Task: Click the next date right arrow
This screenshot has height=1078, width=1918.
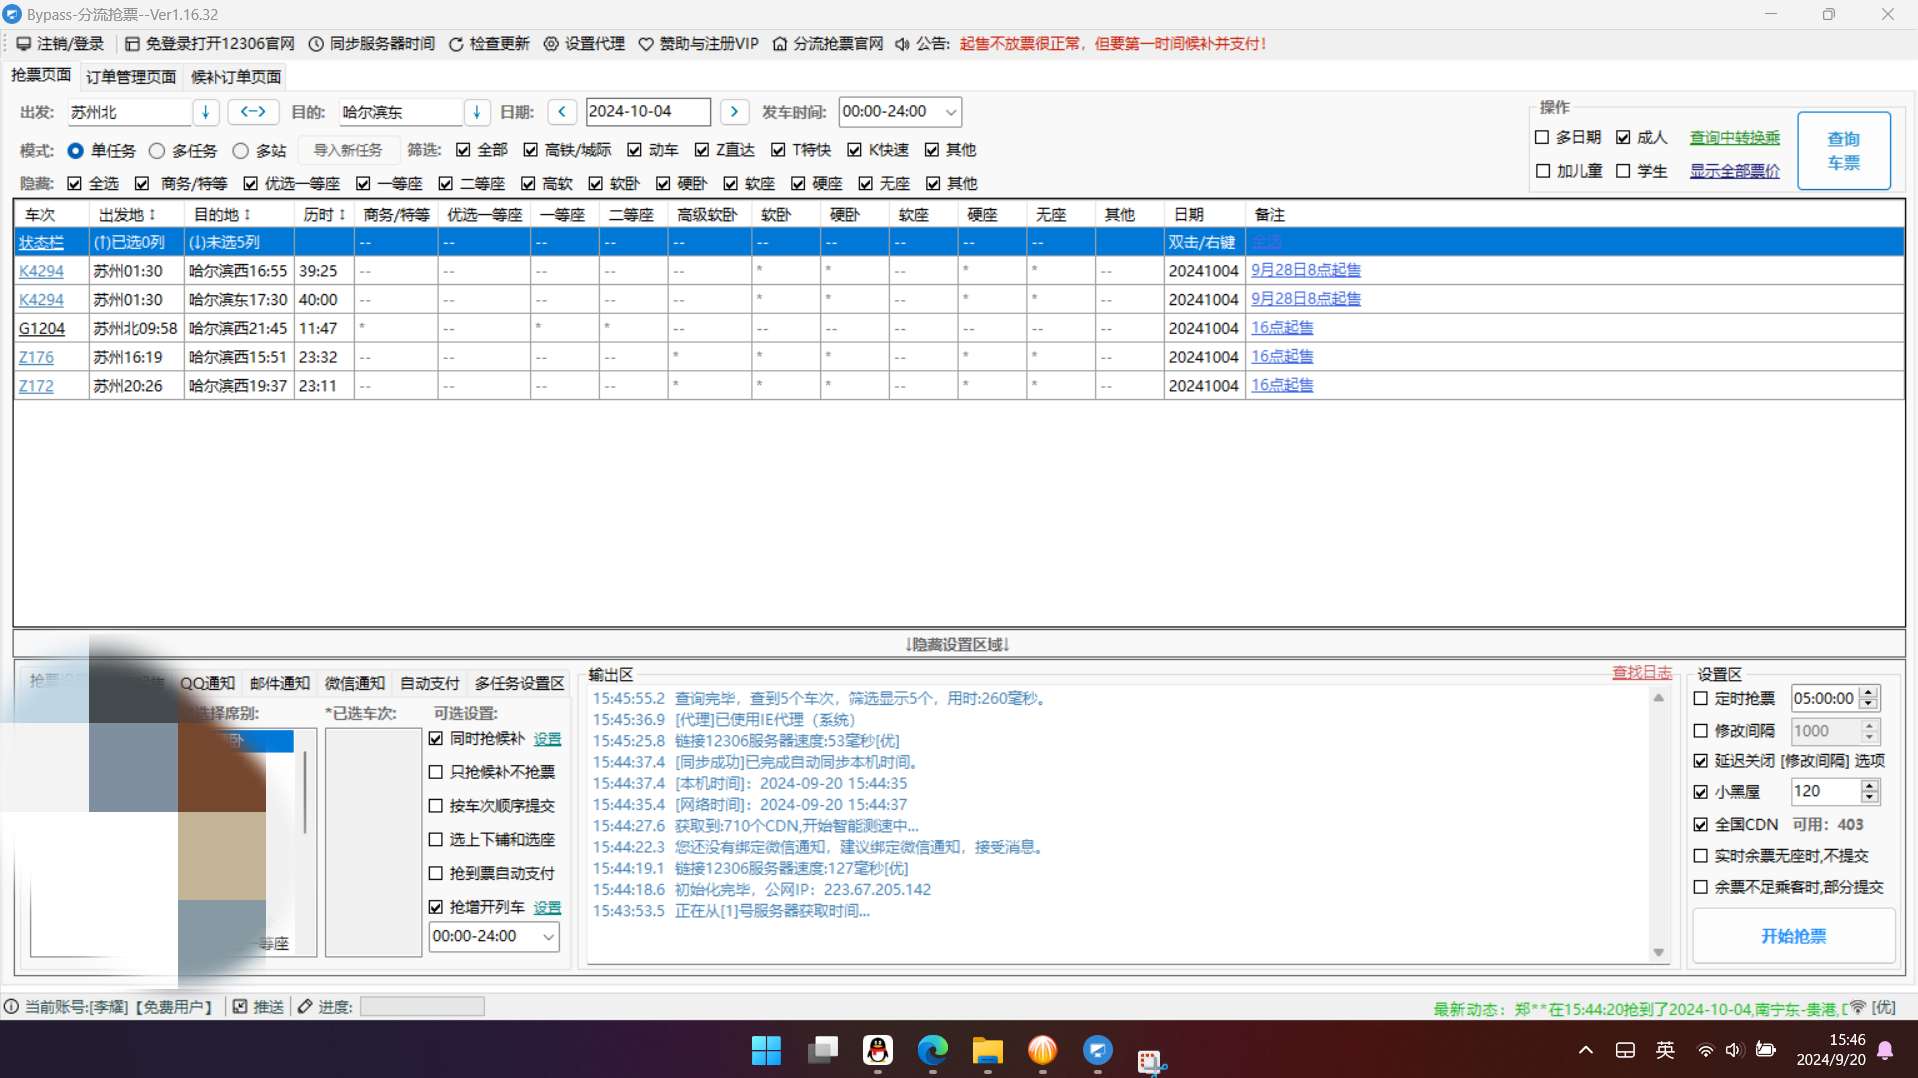Action: coord(734,112)
